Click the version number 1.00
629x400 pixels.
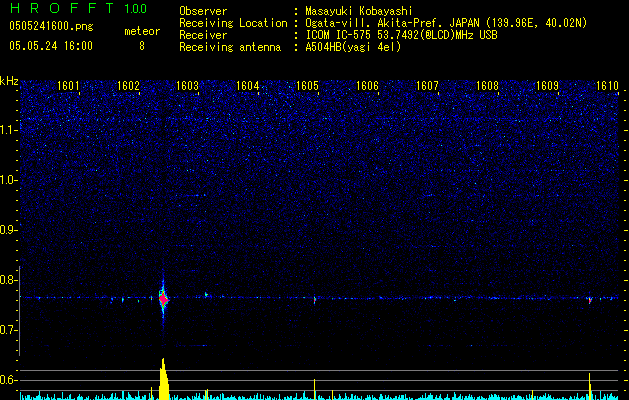(135, 9)
